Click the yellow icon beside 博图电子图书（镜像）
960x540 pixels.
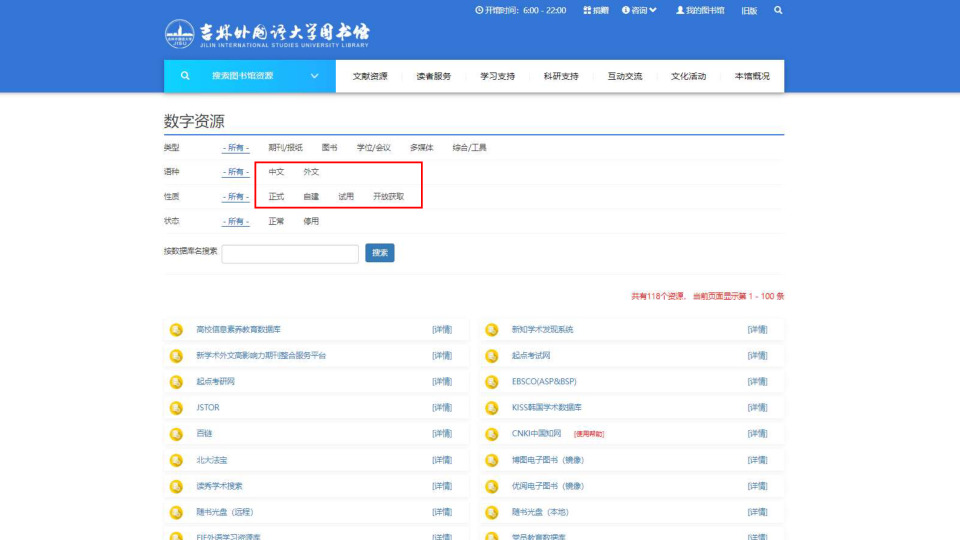(492, 460)
